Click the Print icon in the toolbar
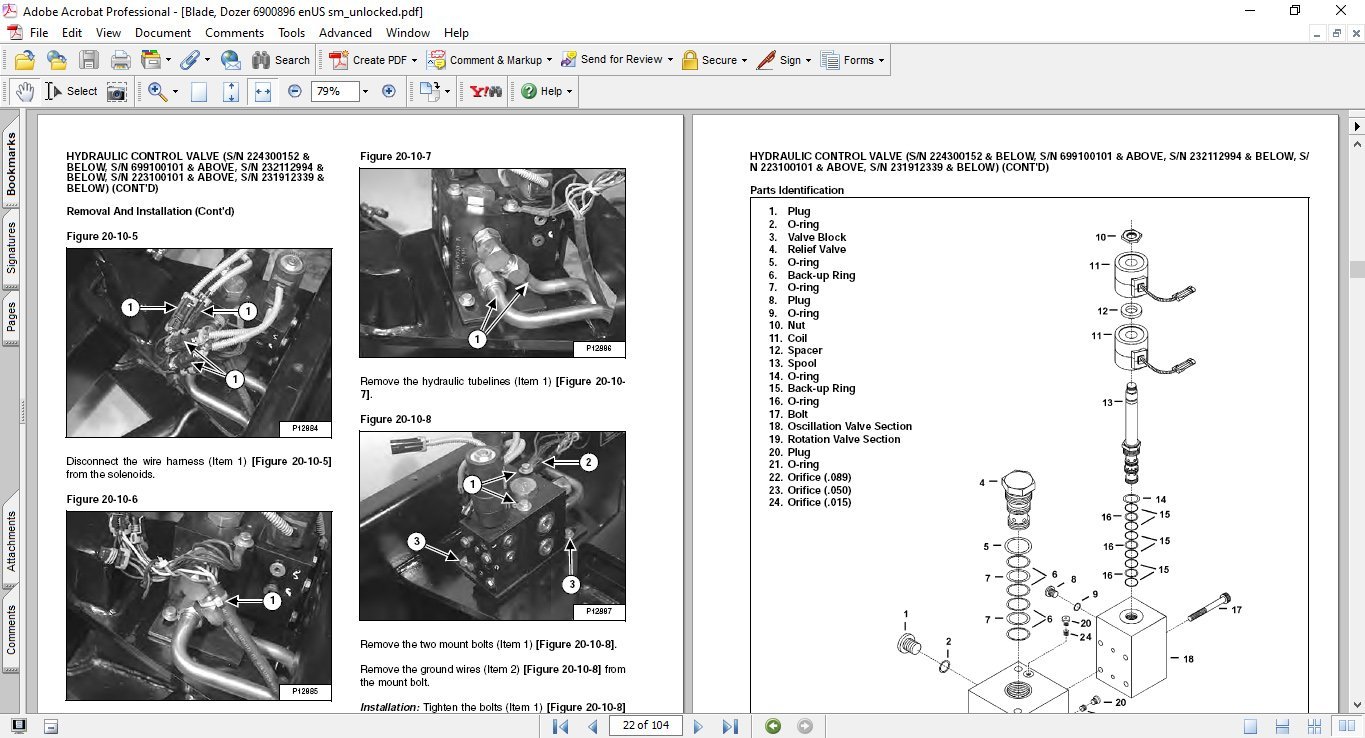This screenshot has height=738, width=1365. point(120,60)
